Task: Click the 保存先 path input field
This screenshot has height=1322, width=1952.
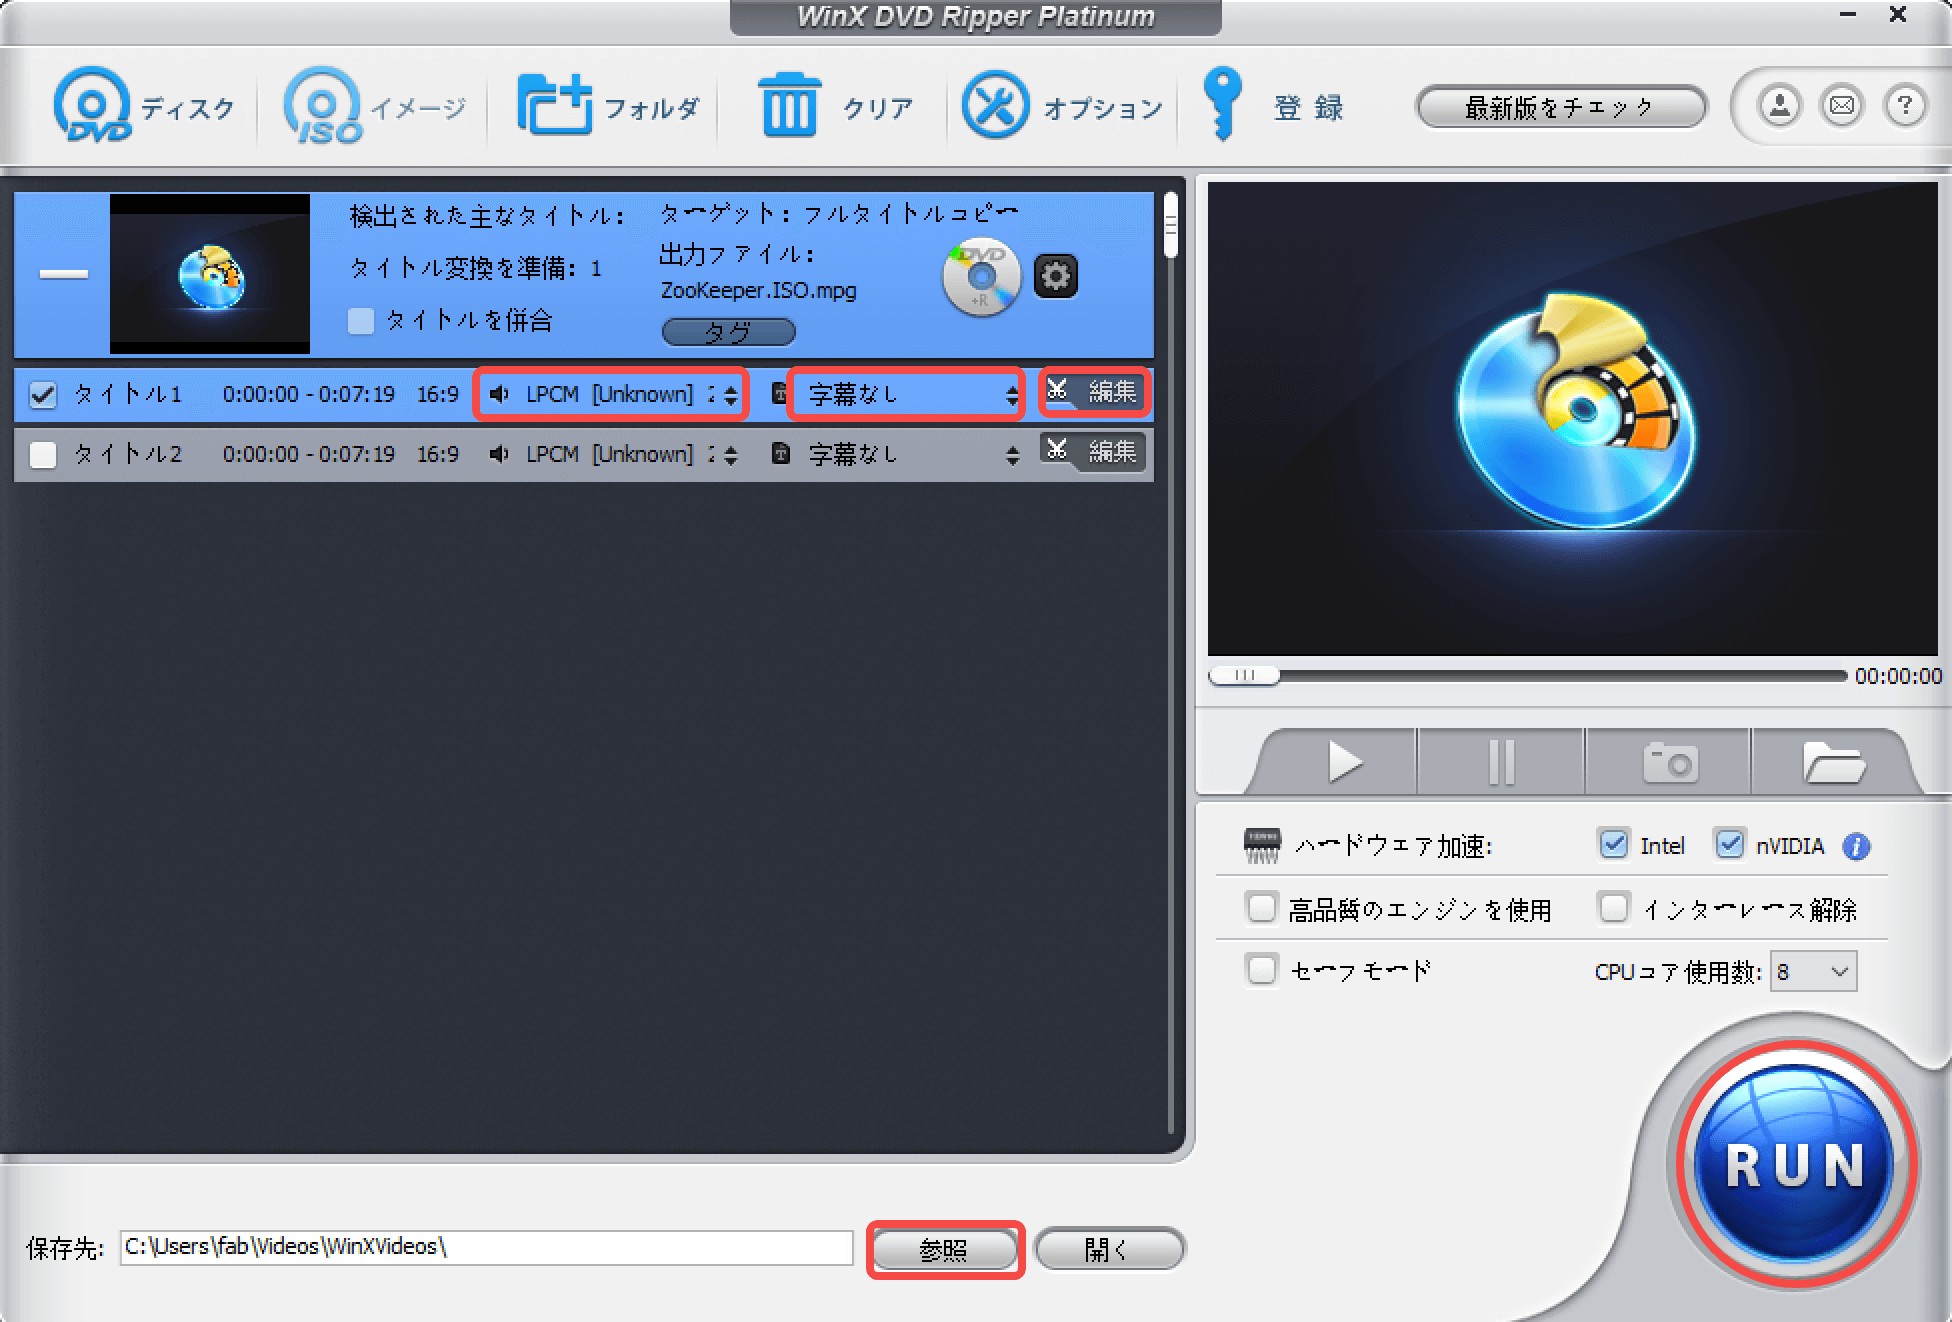Action: click(x=486, y=1247)
